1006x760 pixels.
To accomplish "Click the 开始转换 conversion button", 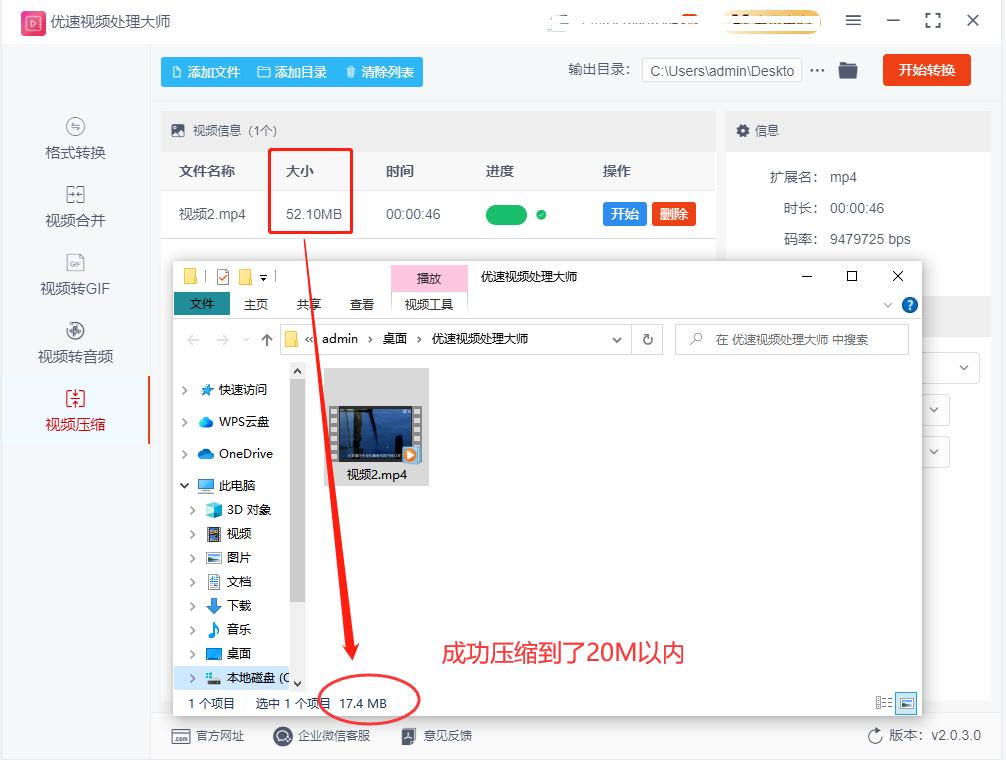I will pos(926,70).
